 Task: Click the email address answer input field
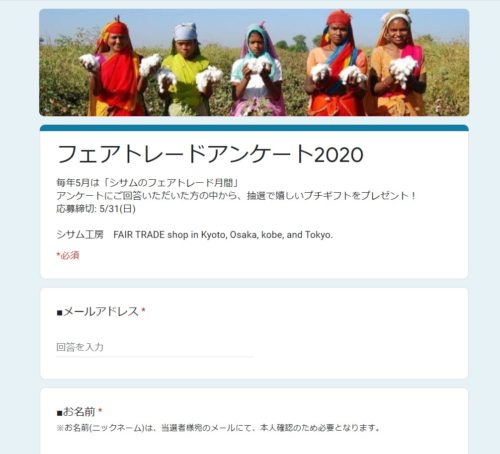[x=155, y=348]
